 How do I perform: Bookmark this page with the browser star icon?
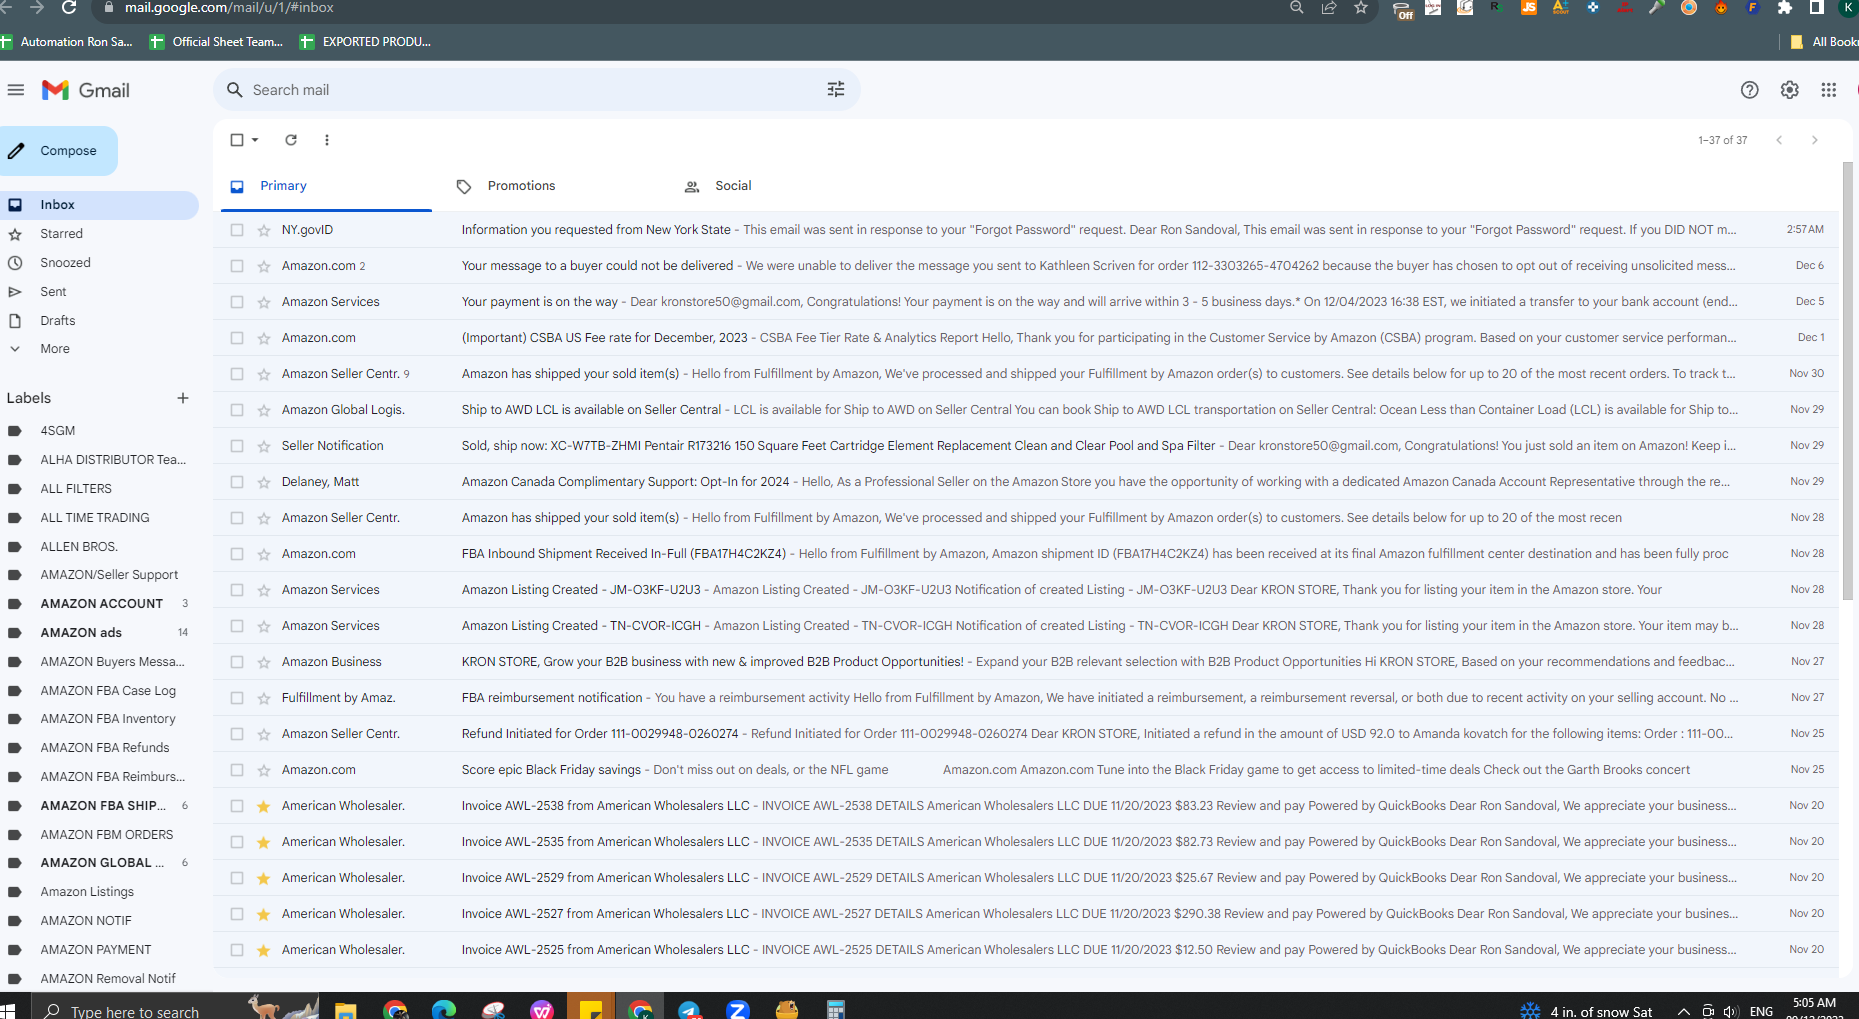click(x=1361, y=8)
